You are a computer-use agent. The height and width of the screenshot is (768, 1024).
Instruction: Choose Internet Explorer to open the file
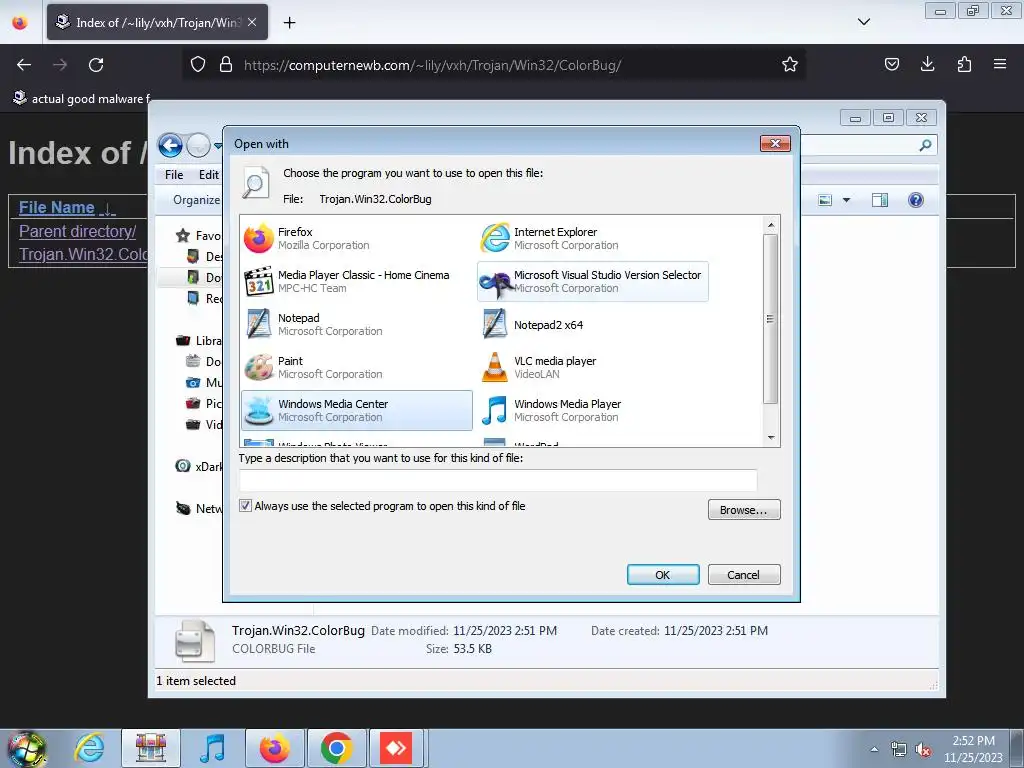(x=592, y=238)
